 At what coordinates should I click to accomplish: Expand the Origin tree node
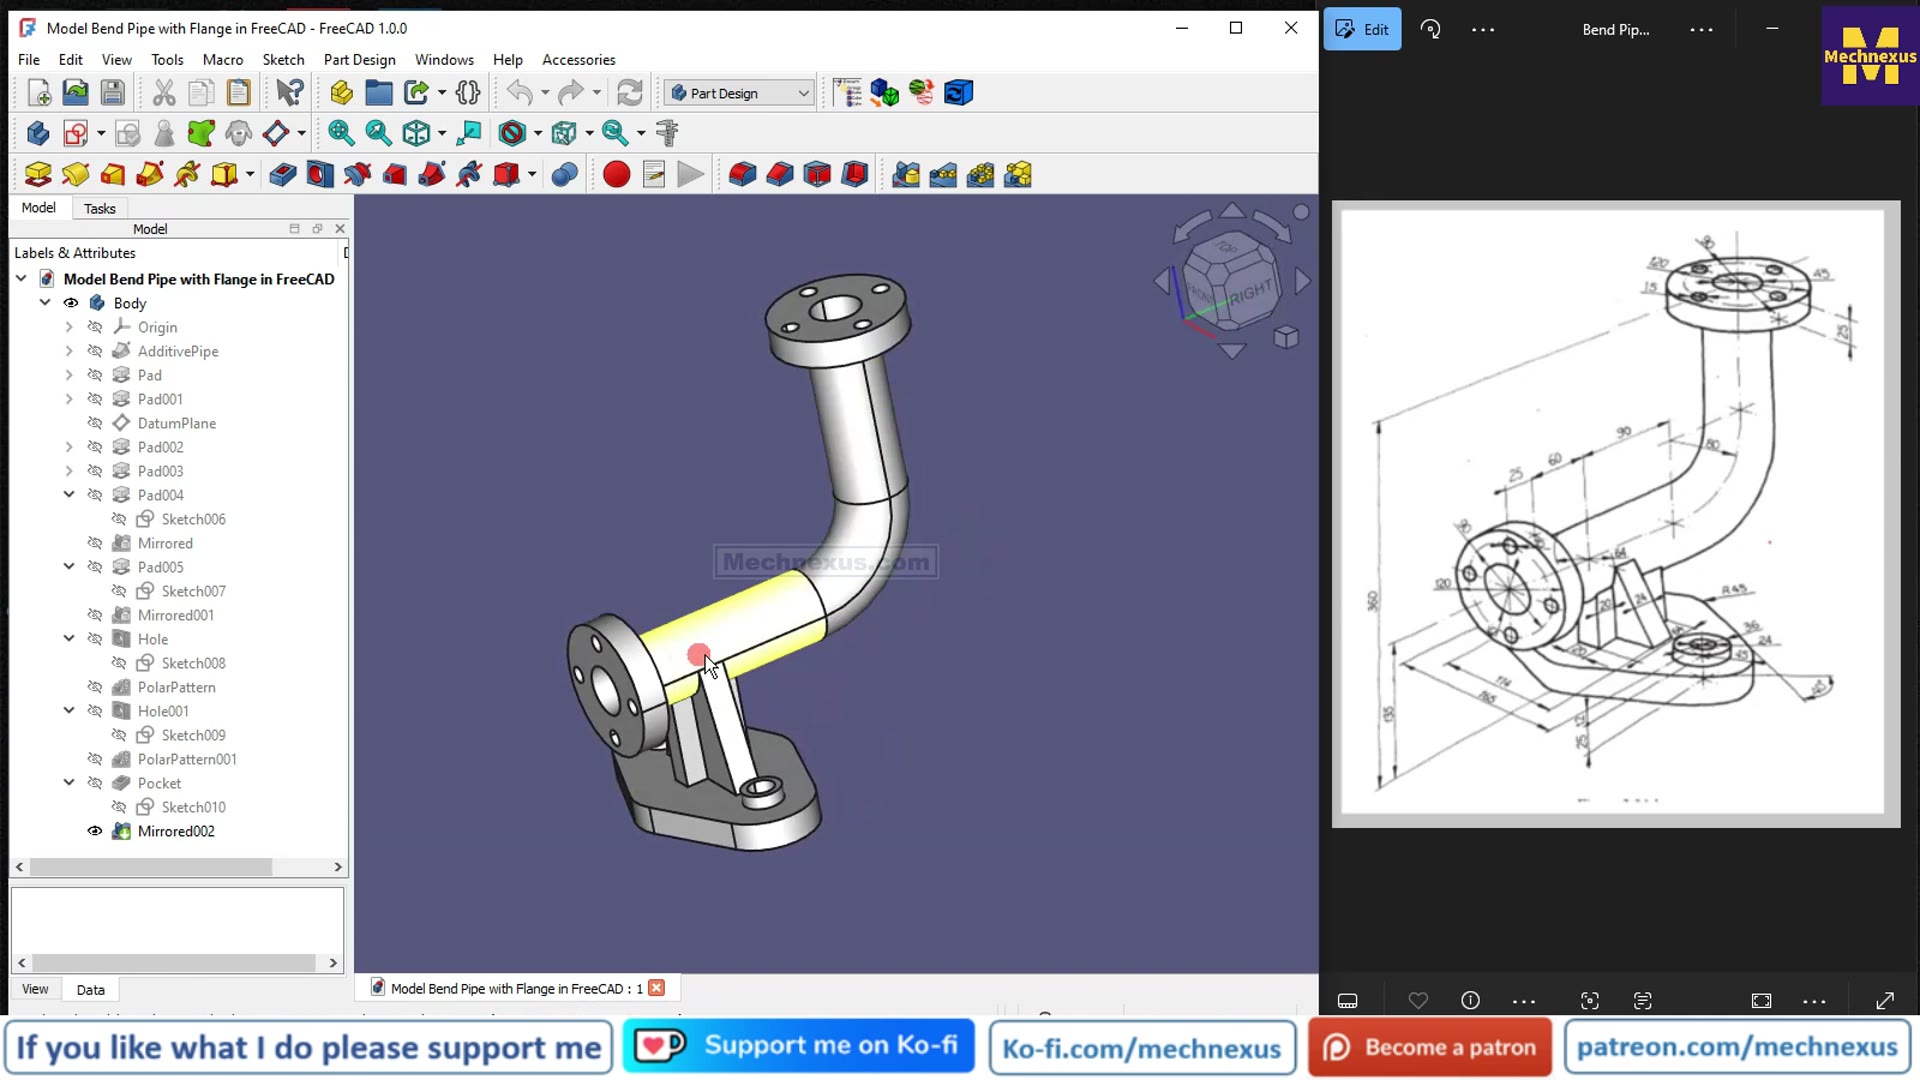69,327
